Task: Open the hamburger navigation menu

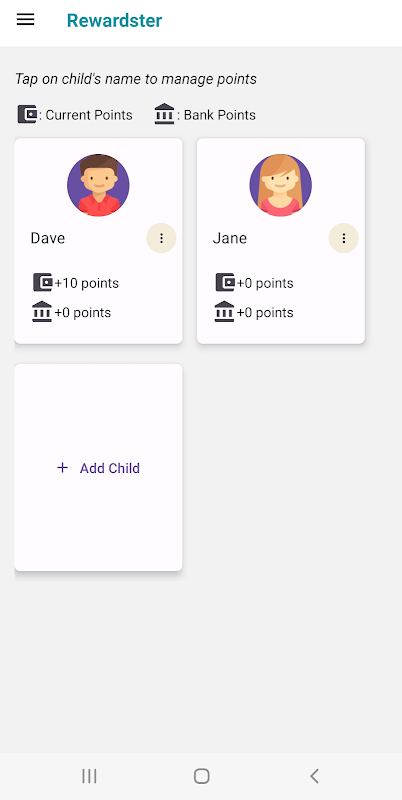Action: pyautogui.click(x=26, y=20)
